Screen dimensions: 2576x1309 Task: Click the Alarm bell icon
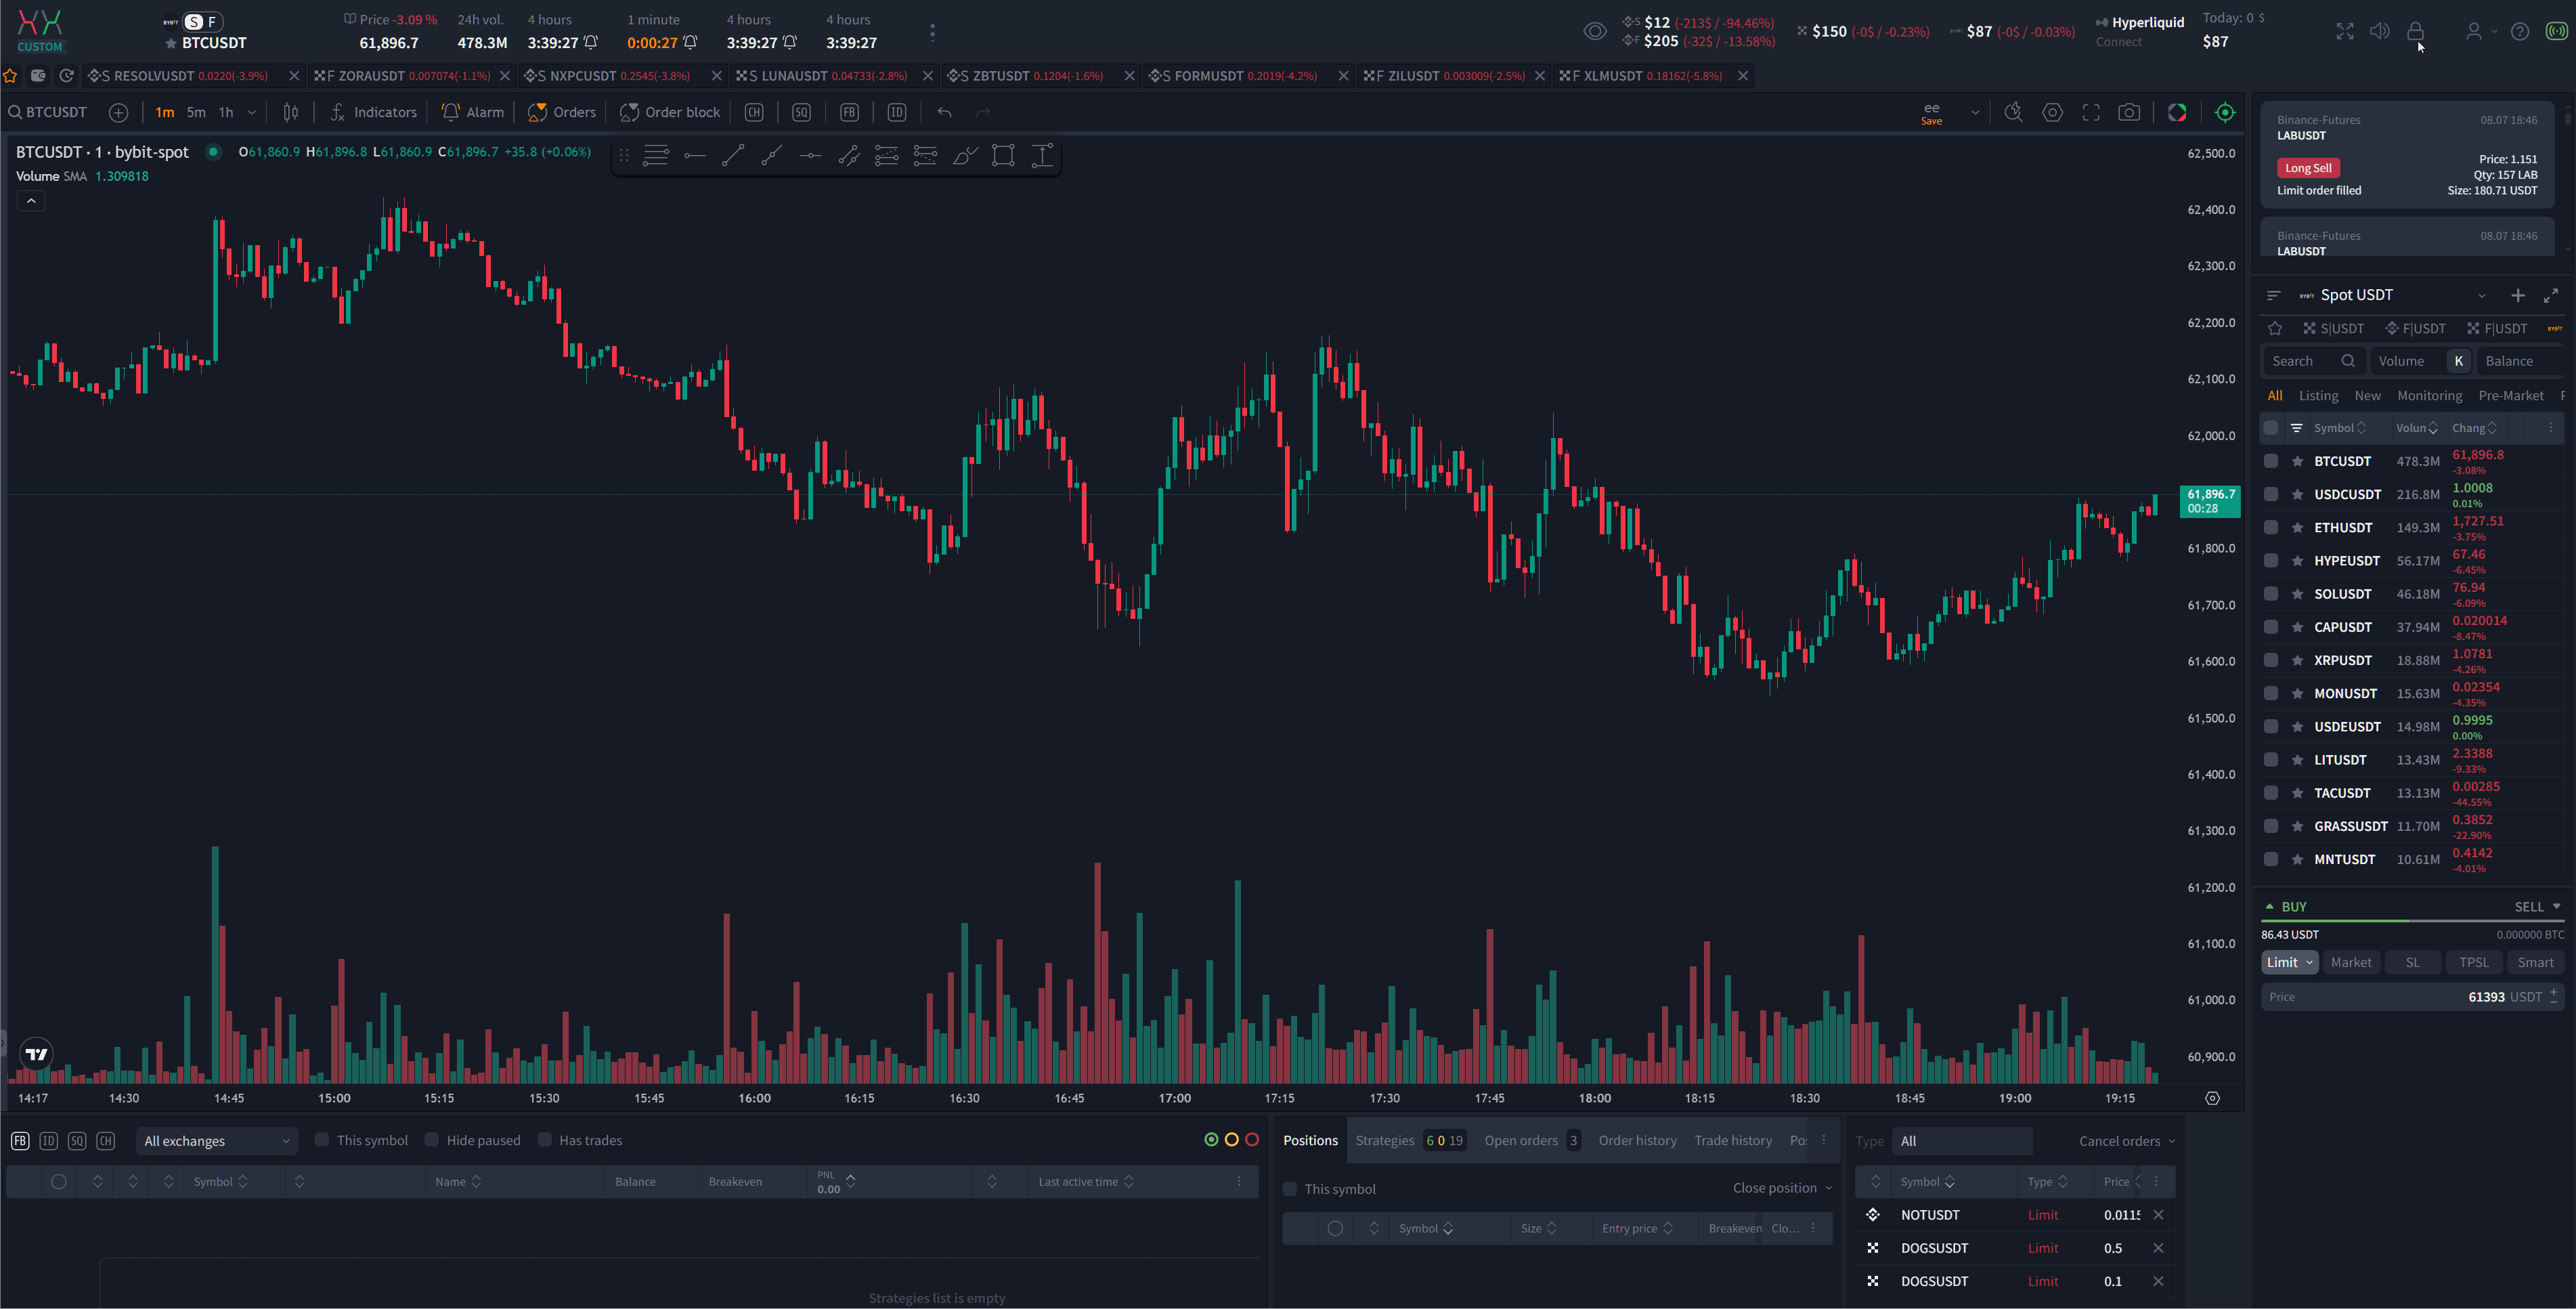point(451,112)
